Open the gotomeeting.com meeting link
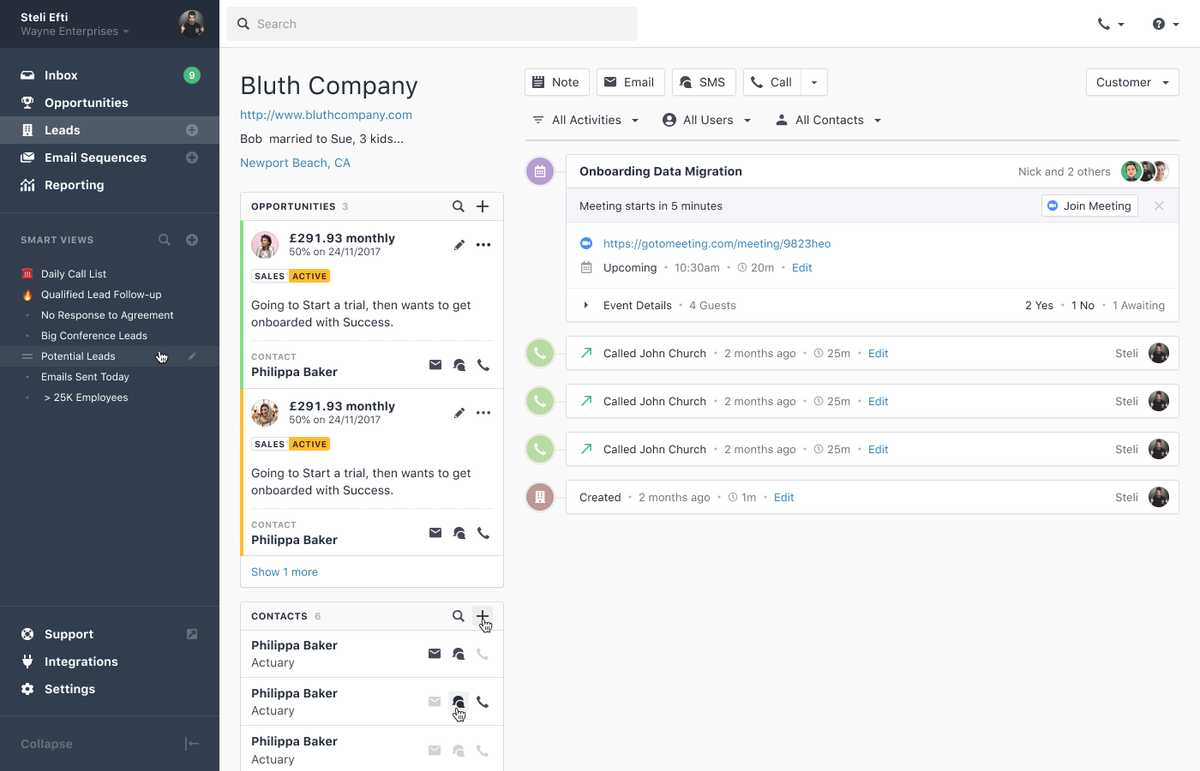1200x771 pixels. (x=717, y=244)
